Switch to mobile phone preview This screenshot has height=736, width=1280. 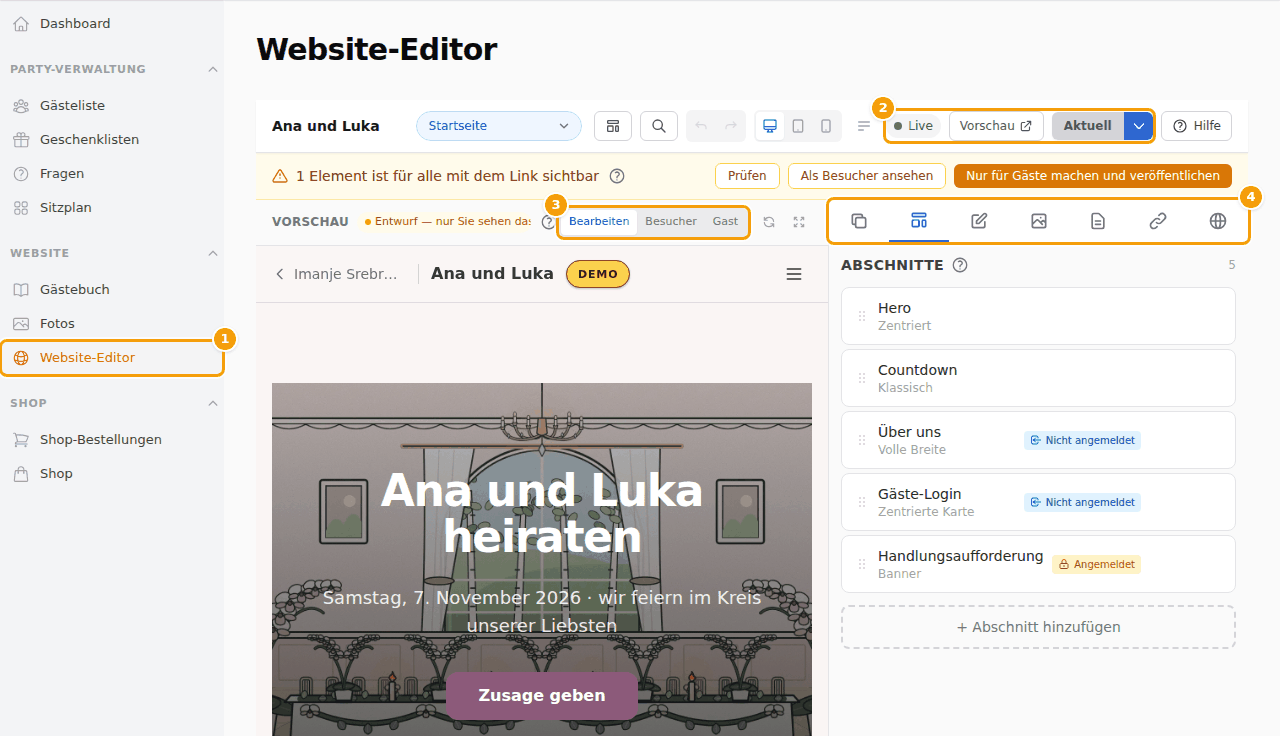[x=826, y=126]
